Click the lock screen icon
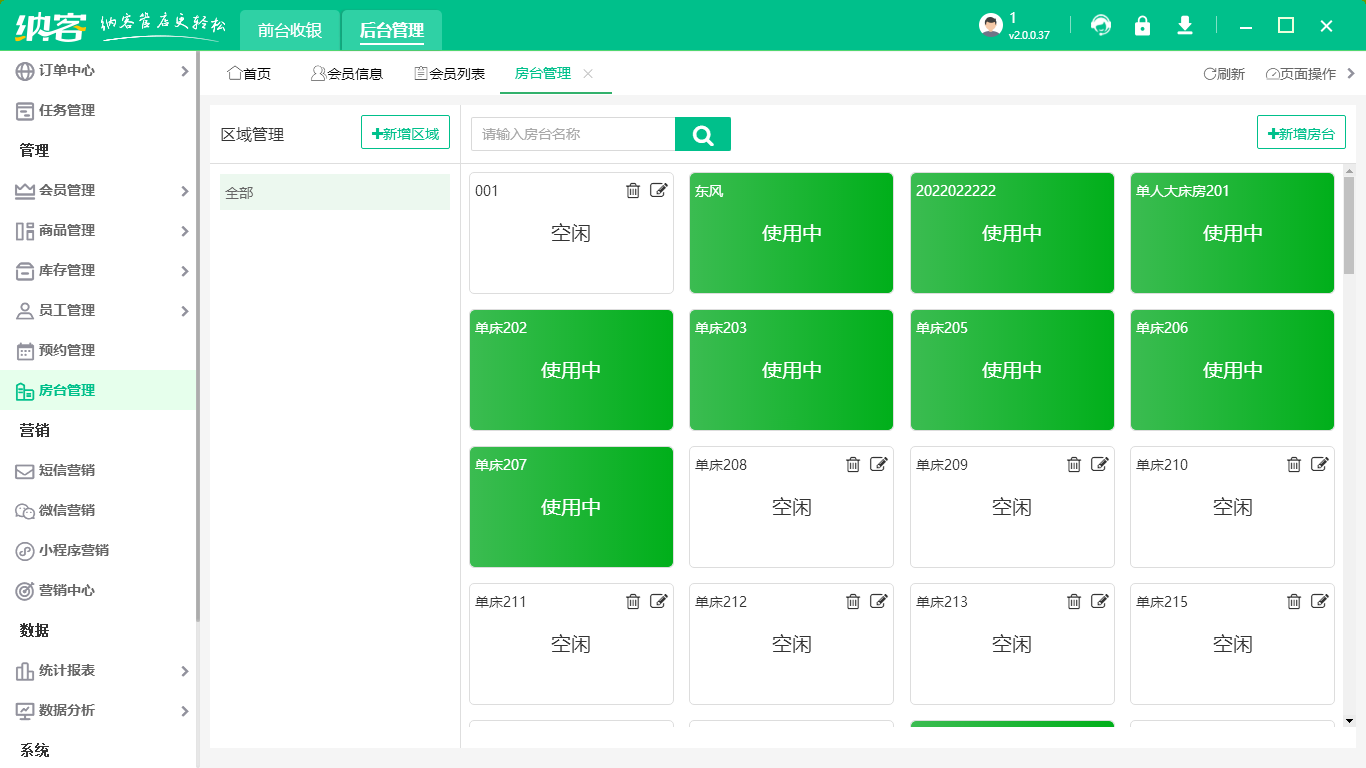This screenshot has height=768, width=1366. (x=1142, y=26)
